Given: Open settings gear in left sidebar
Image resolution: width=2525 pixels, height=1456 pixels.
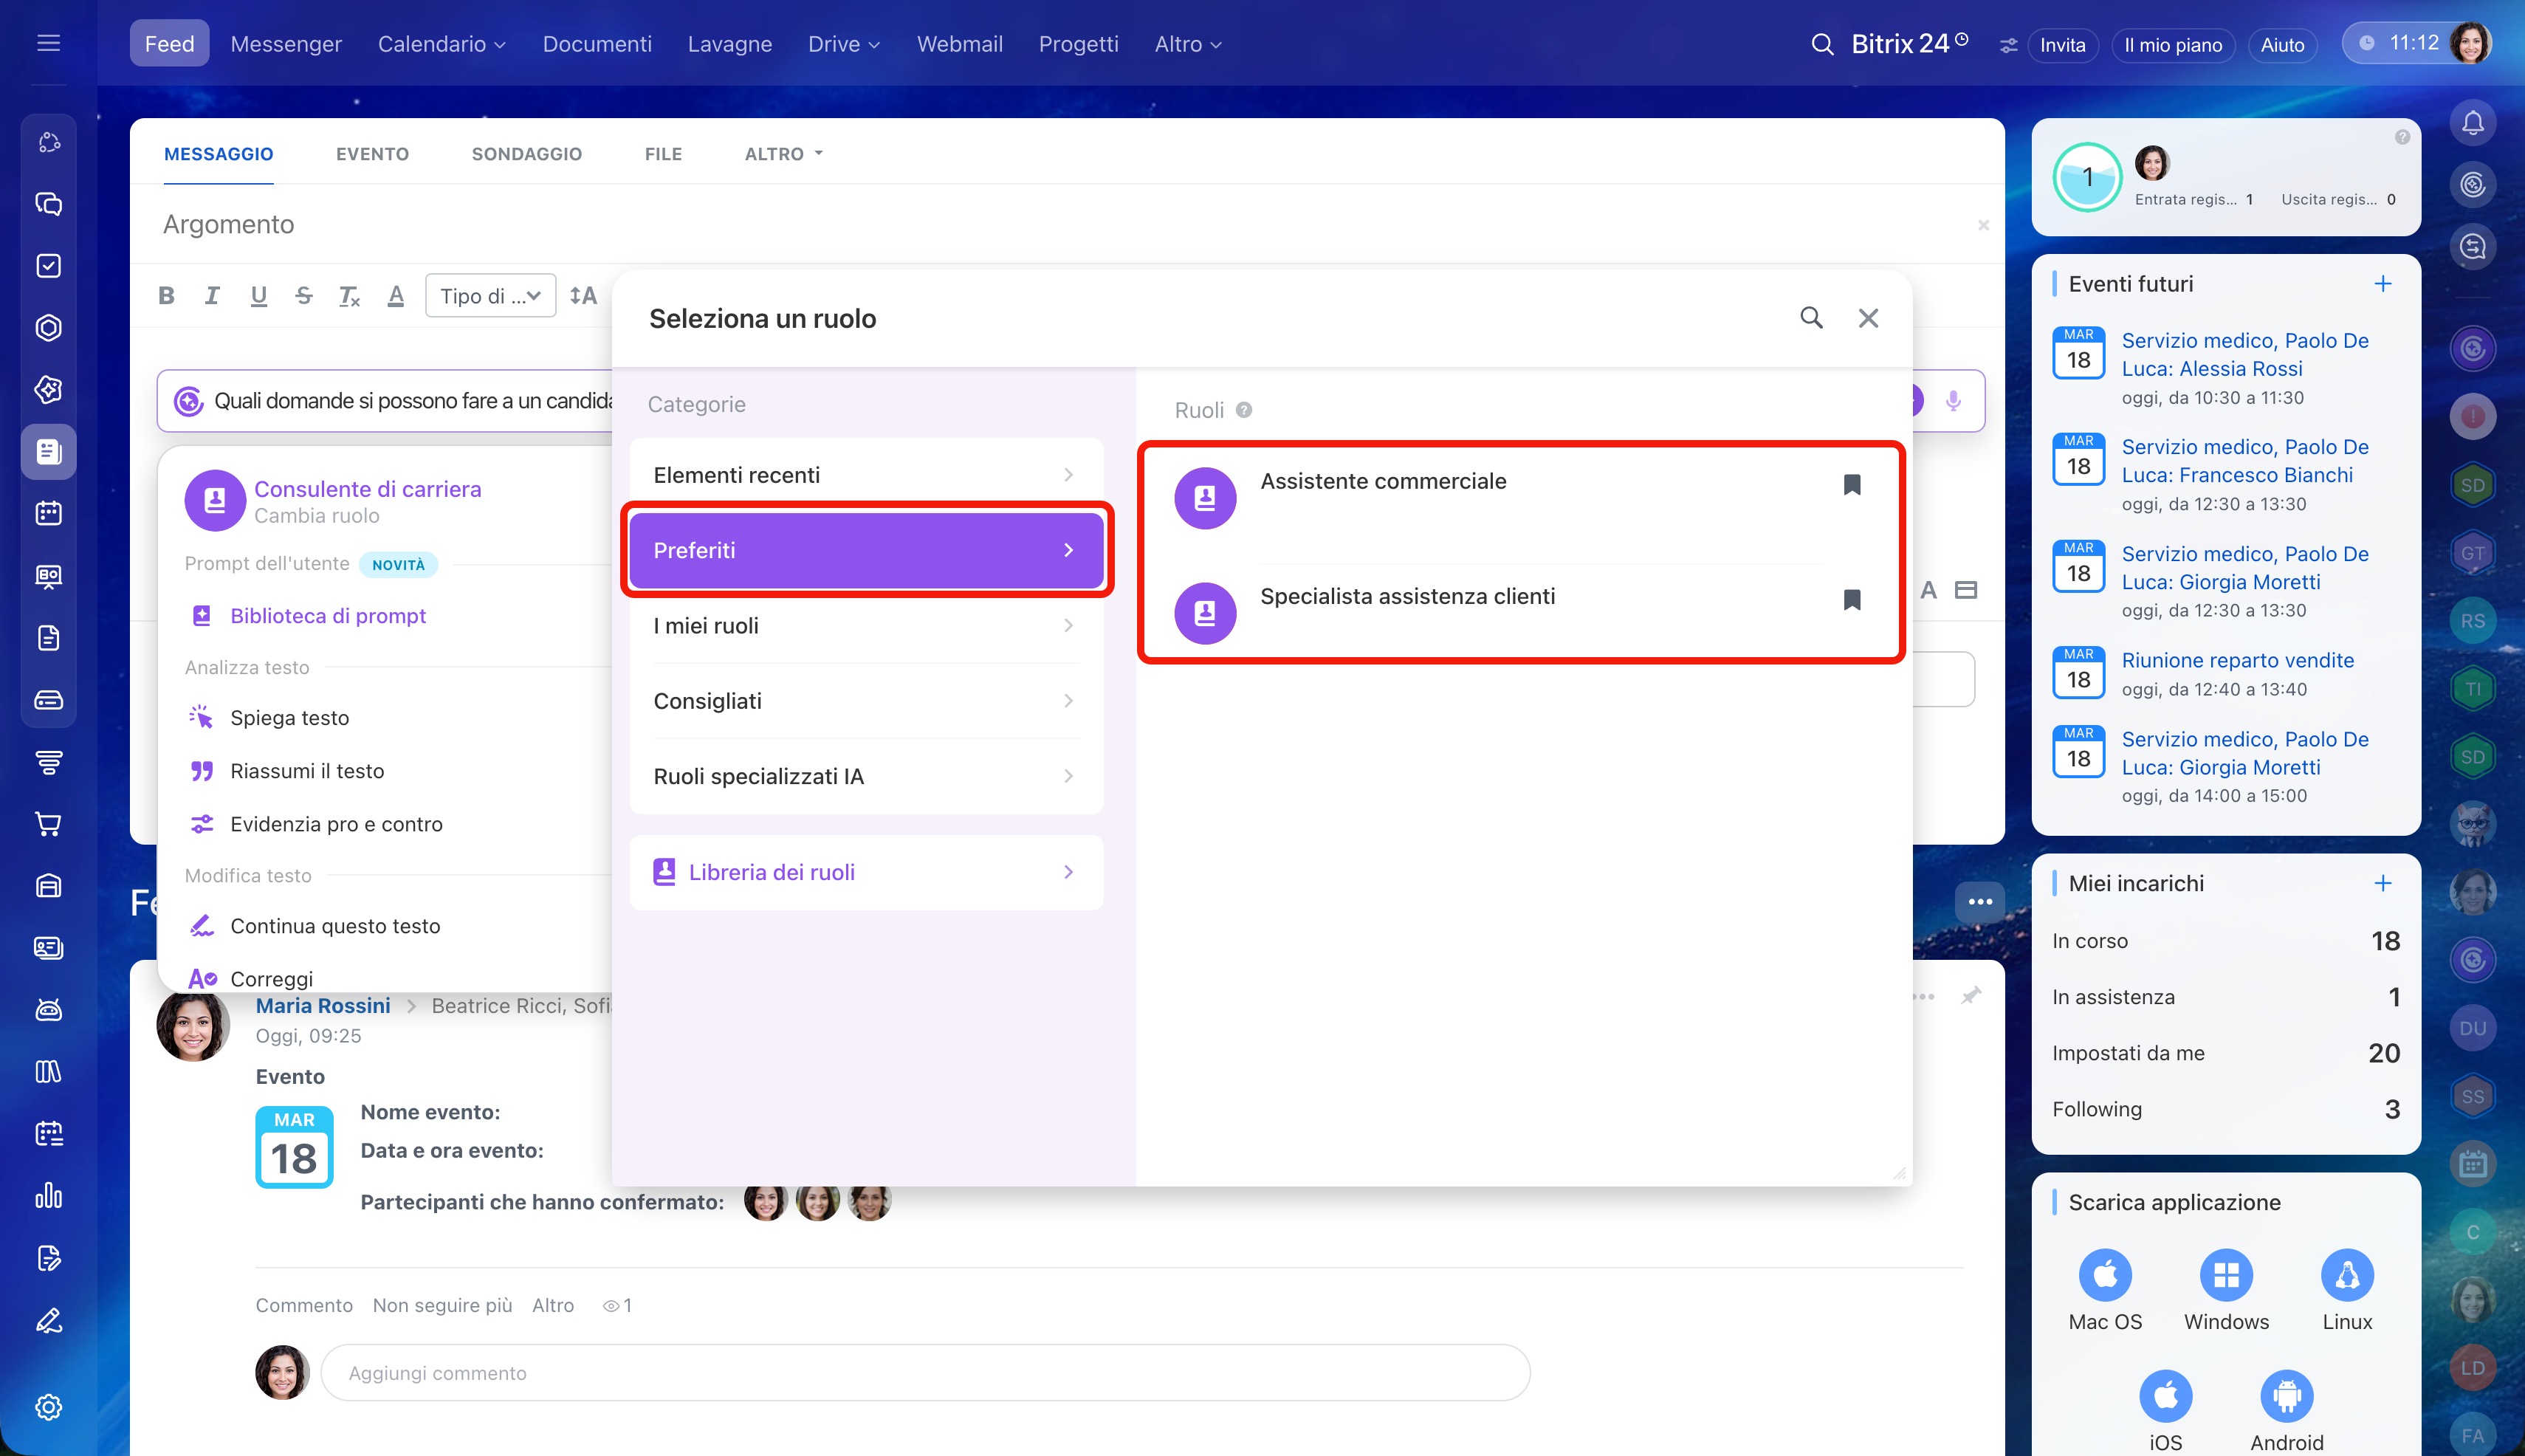Looking at the screenshot, I should click(x=48, y=1407).
